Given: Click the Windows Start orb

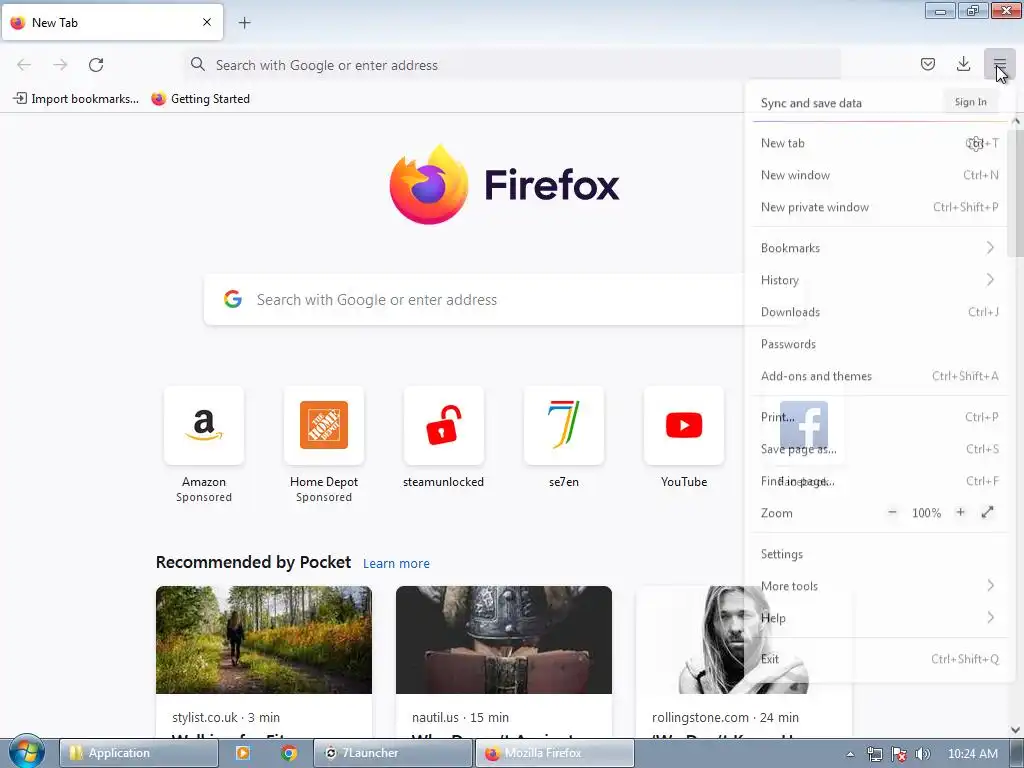Looking at the screenshot, I should pyautogui.click(x=26, y=752).
